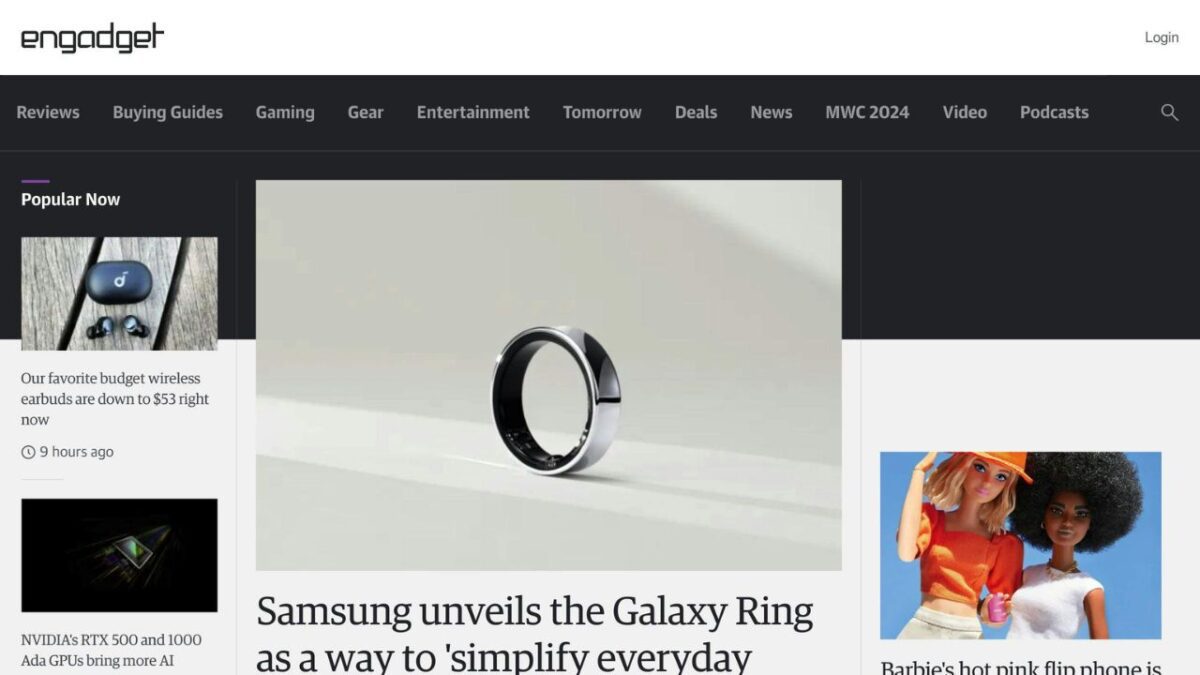Navigate to Entertainment

tap(473, 112)
